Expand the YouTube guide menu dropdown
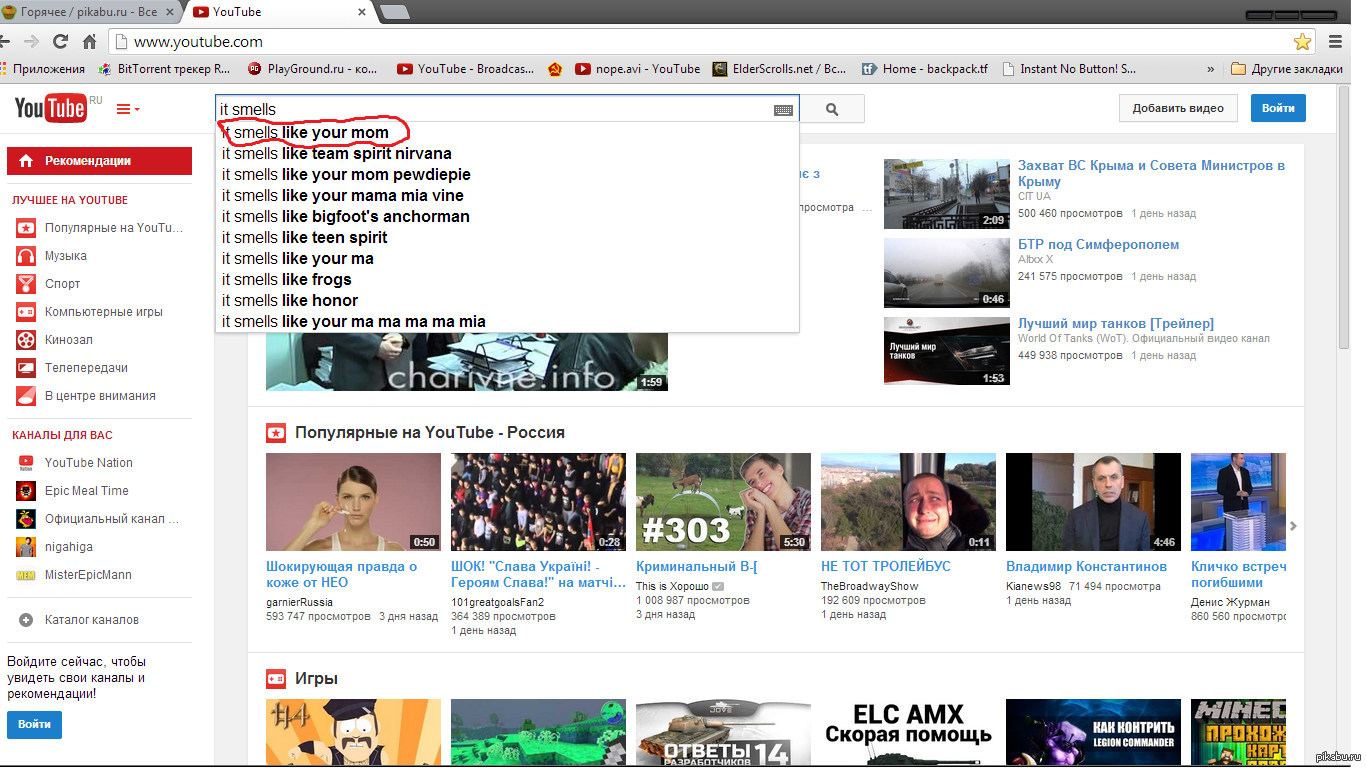1366x768 pixels. 128,109
